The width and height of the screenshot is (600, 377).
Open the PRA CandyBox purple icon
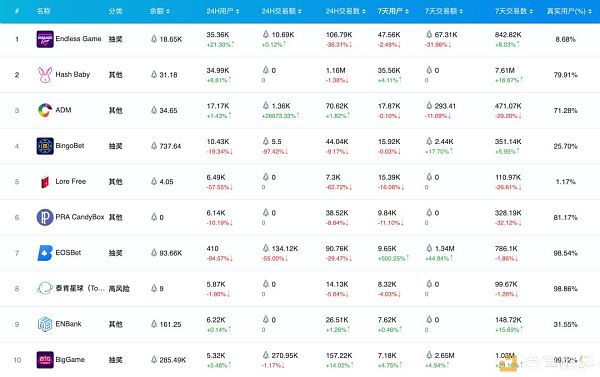(45, 217)
